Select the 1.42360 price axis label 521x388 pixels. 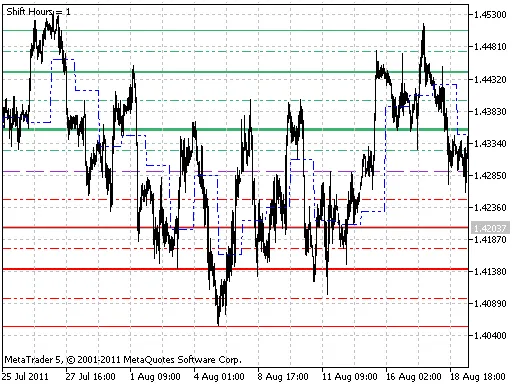click(x=490, y=207)
